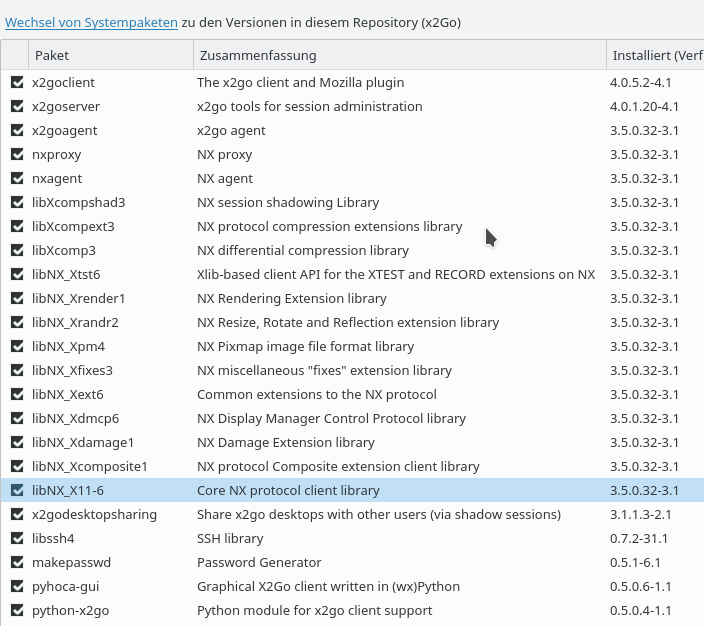Select the libNX_Xfixes3 package name
The width and height of the screenshot is (704, 626).
[72, 370]
